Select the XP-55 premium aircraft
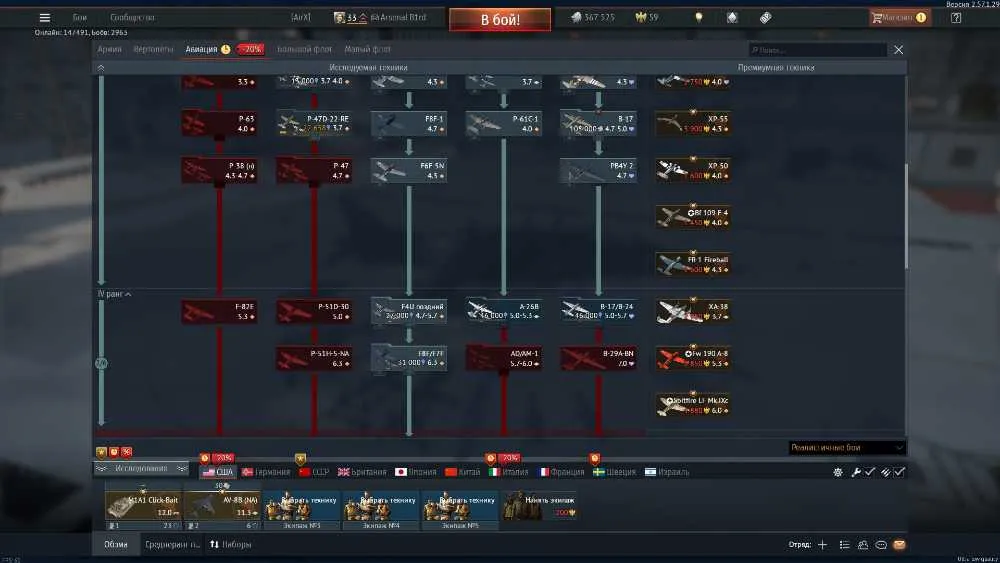The height and width of the screenshot is (563, 1000). coord(693,123)
